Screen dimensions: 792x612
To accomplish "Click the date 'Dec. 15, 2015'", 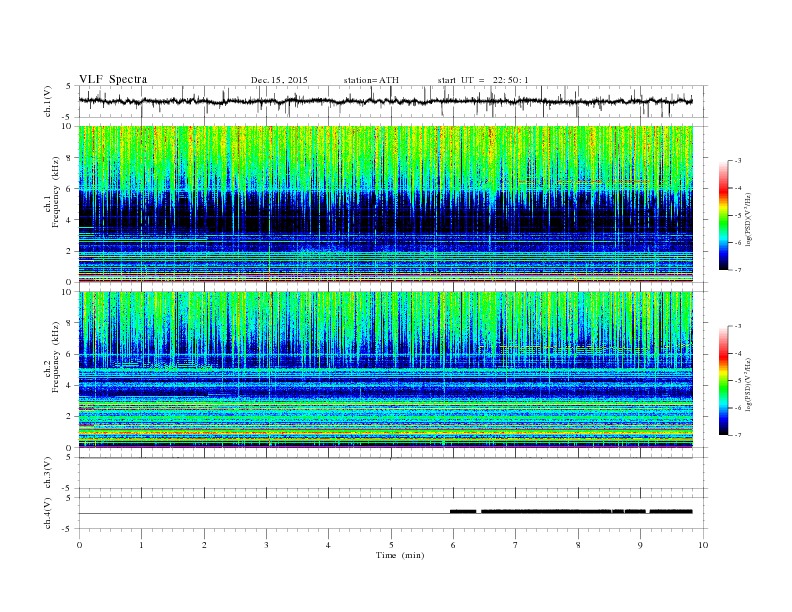I will click(279, 80).
